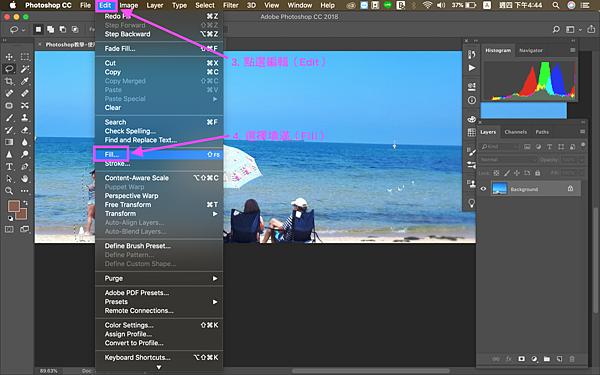Viewport: 600px width, 375px height.
Task: Hide the Background layer with eye icon
Action: (483, 189)
